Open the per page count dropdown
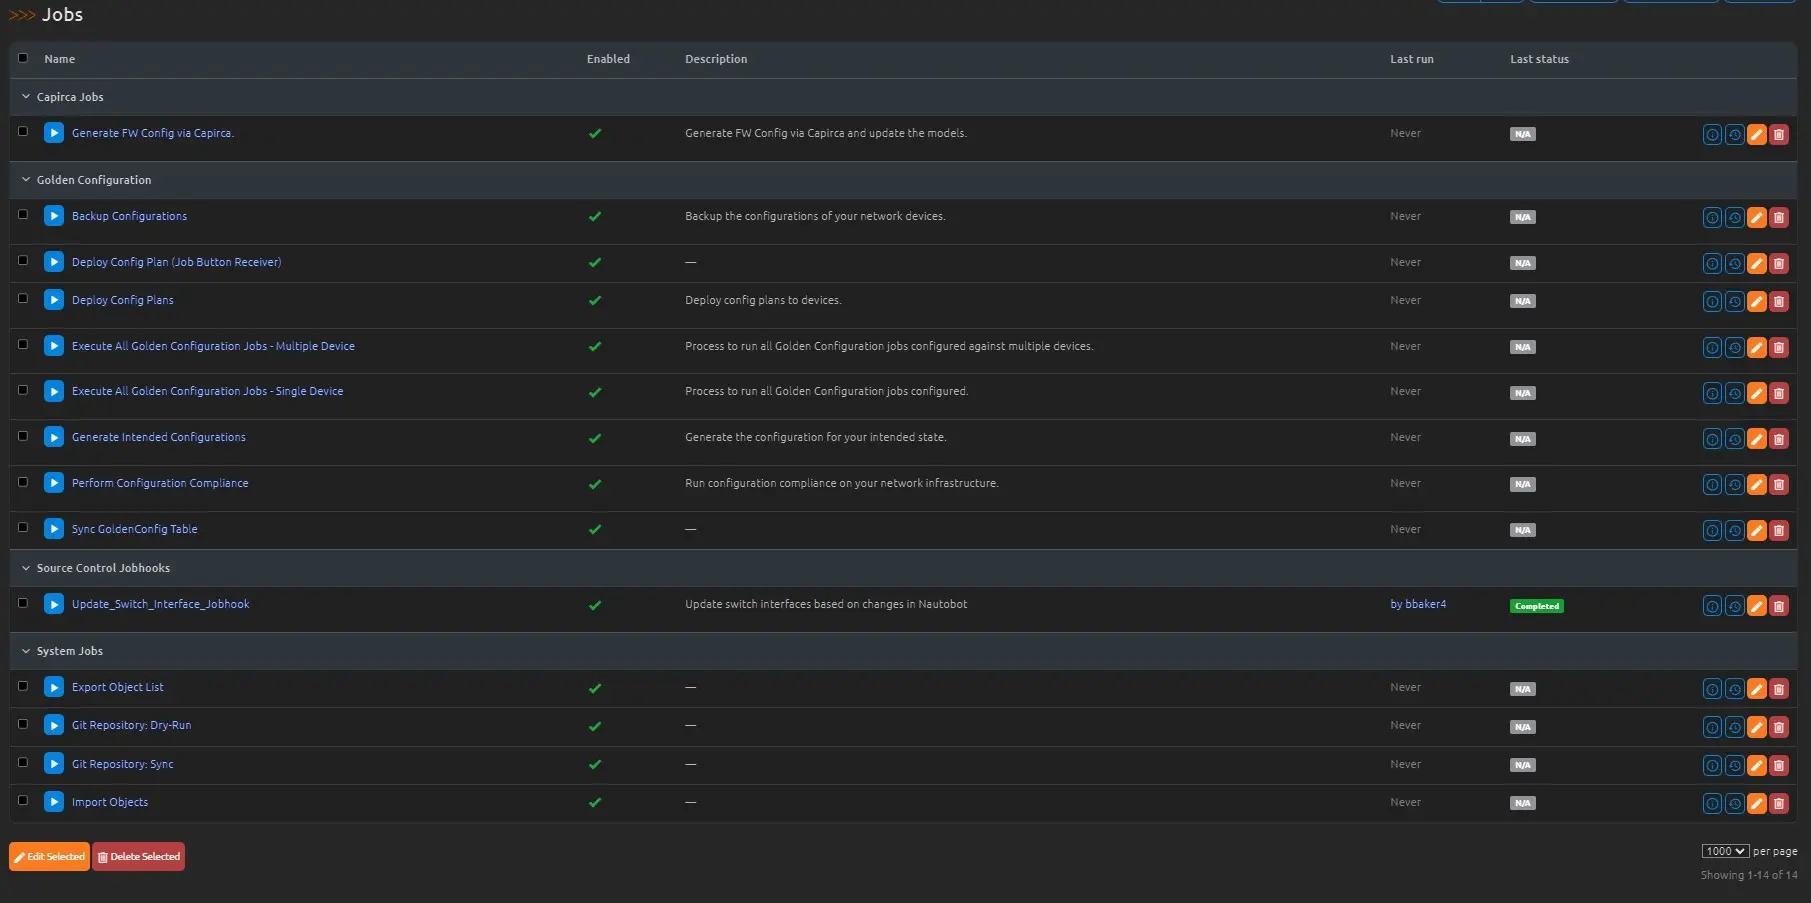Image resolution: width=1811 pixels, height=903 pixels. (1724, 851)
